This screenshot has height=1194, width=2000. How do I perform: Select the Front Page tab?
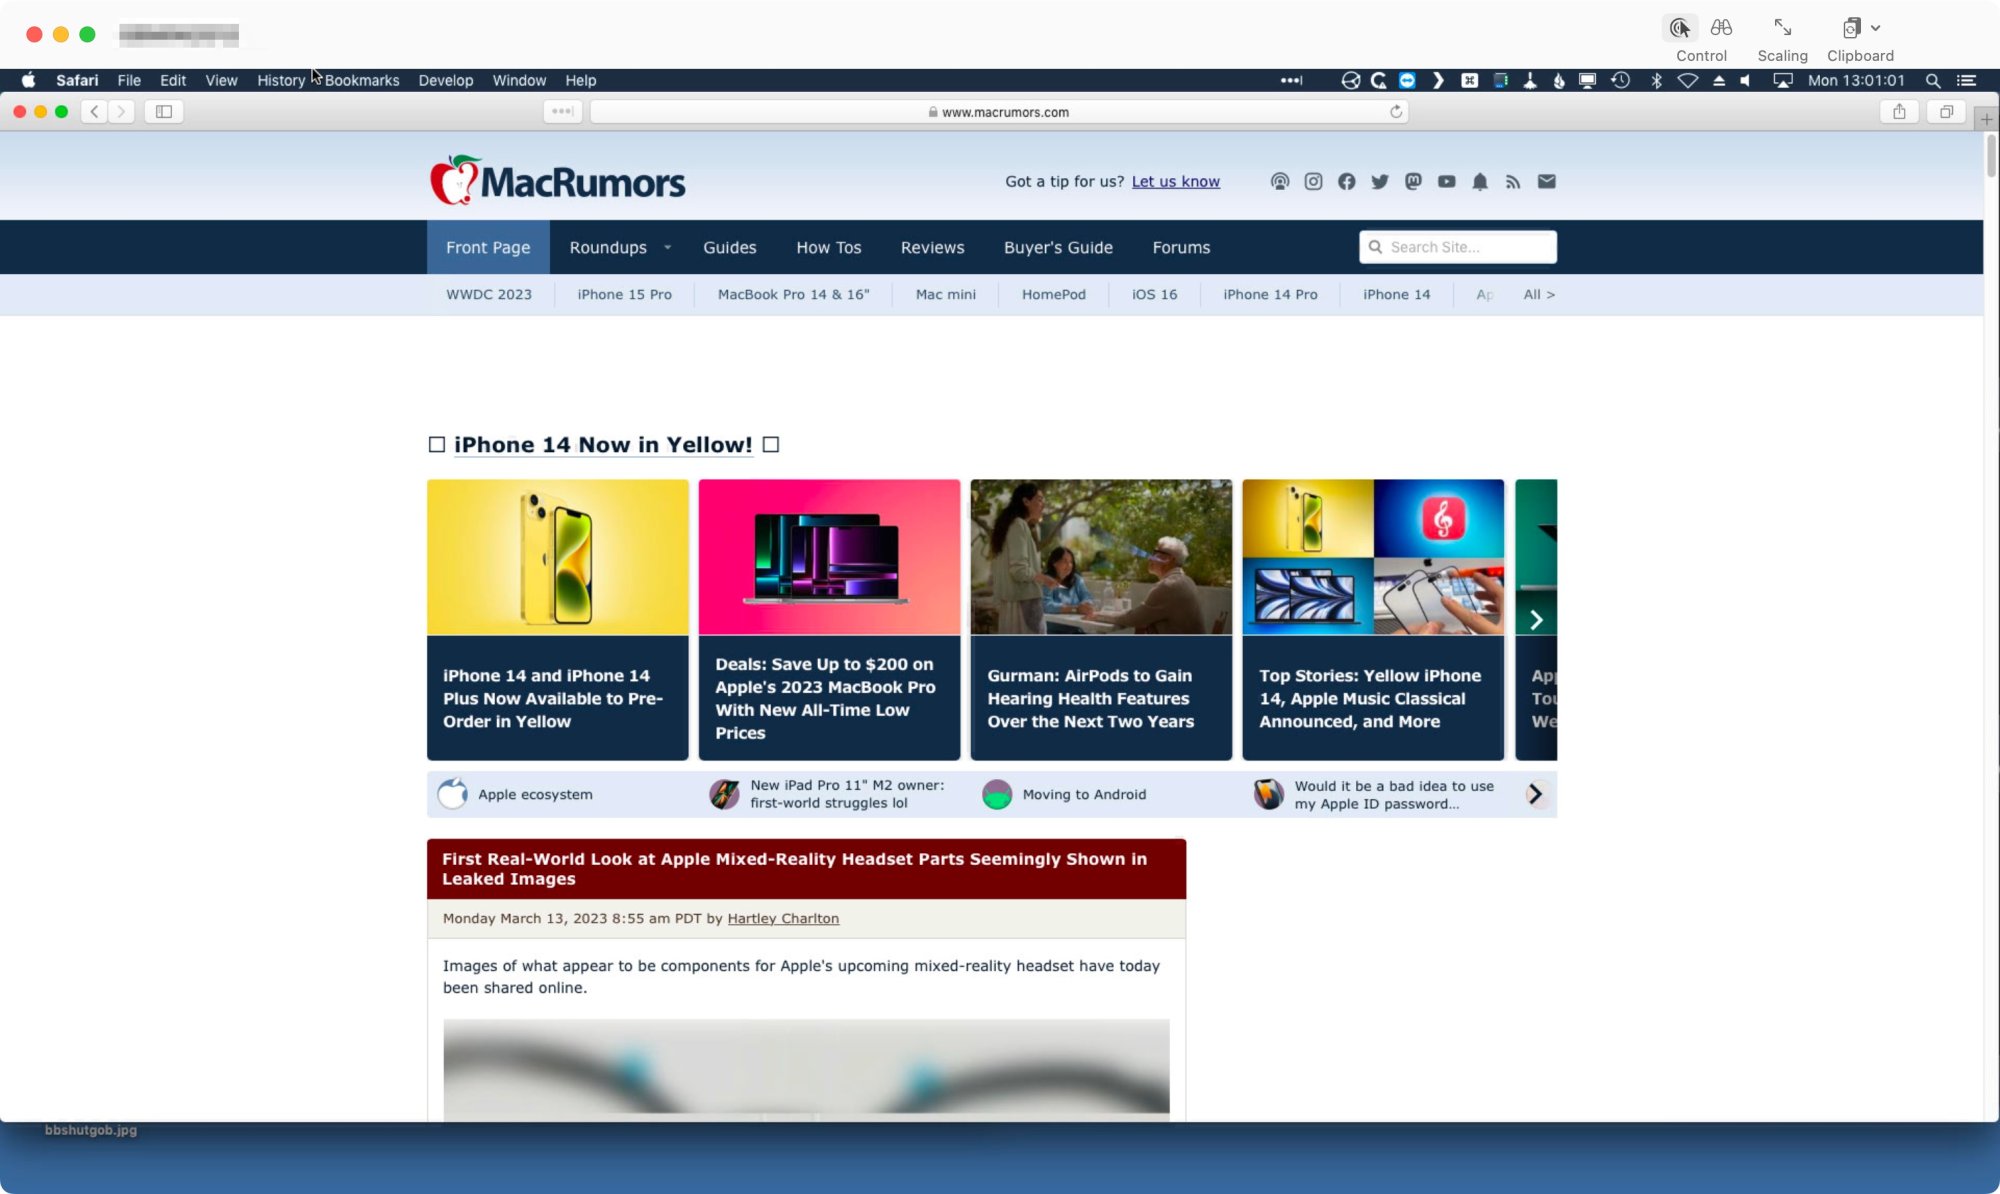coord(488,247)
